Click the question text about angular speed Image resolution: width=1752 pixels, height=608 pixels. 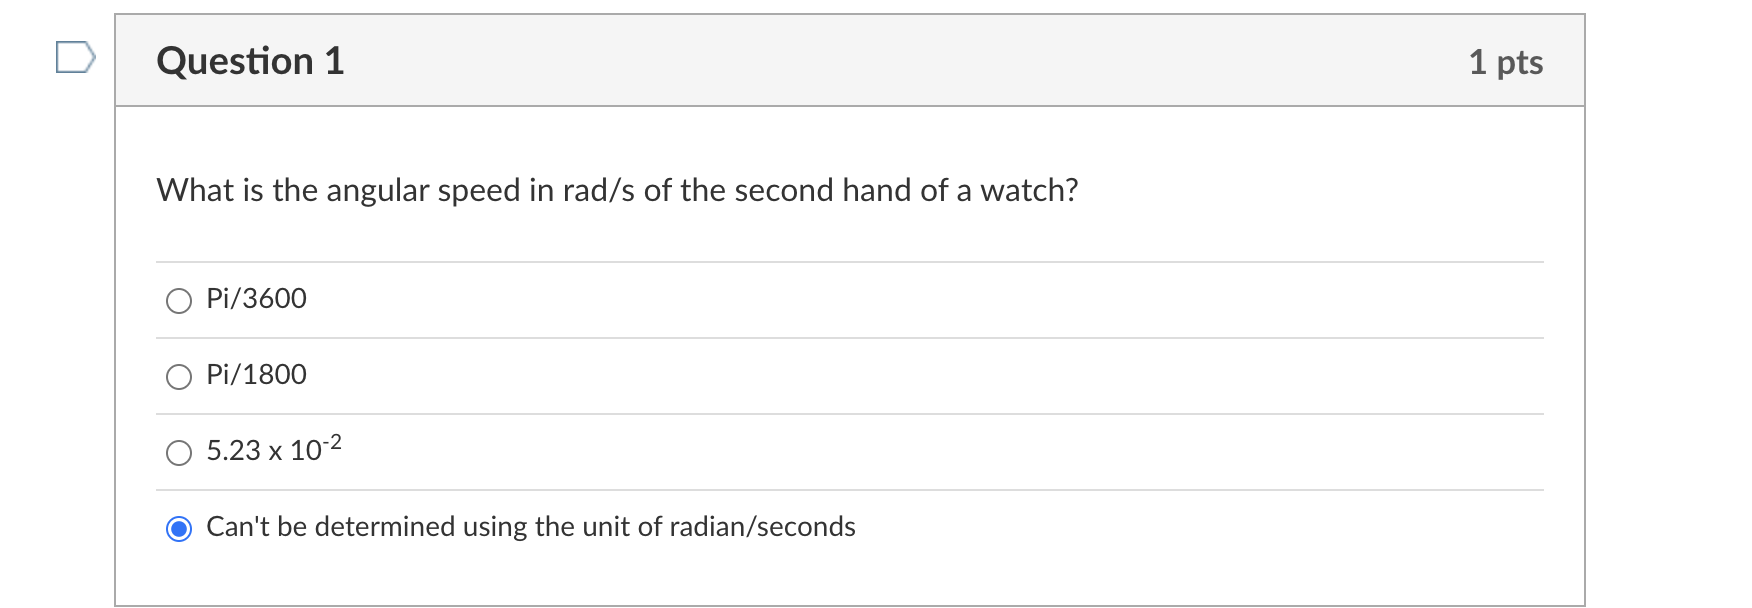[616, 190]
